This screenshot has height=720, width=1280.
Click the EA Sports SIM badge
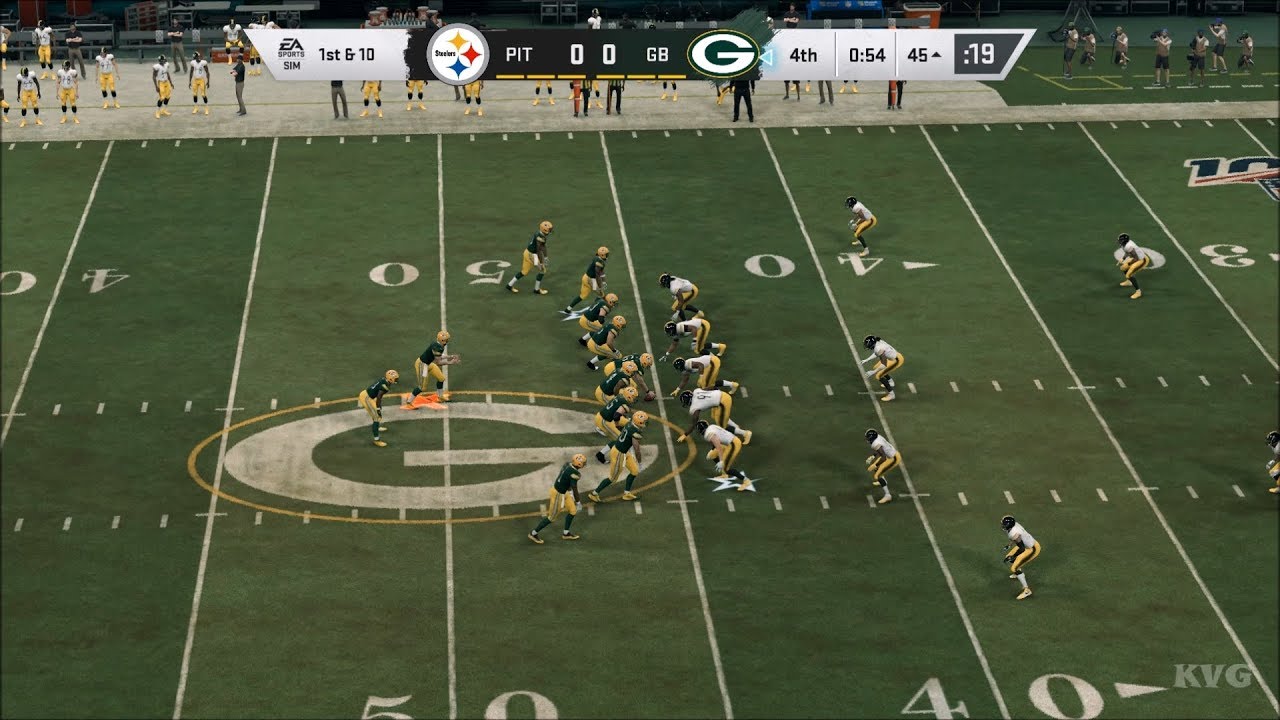pos(291,54)
